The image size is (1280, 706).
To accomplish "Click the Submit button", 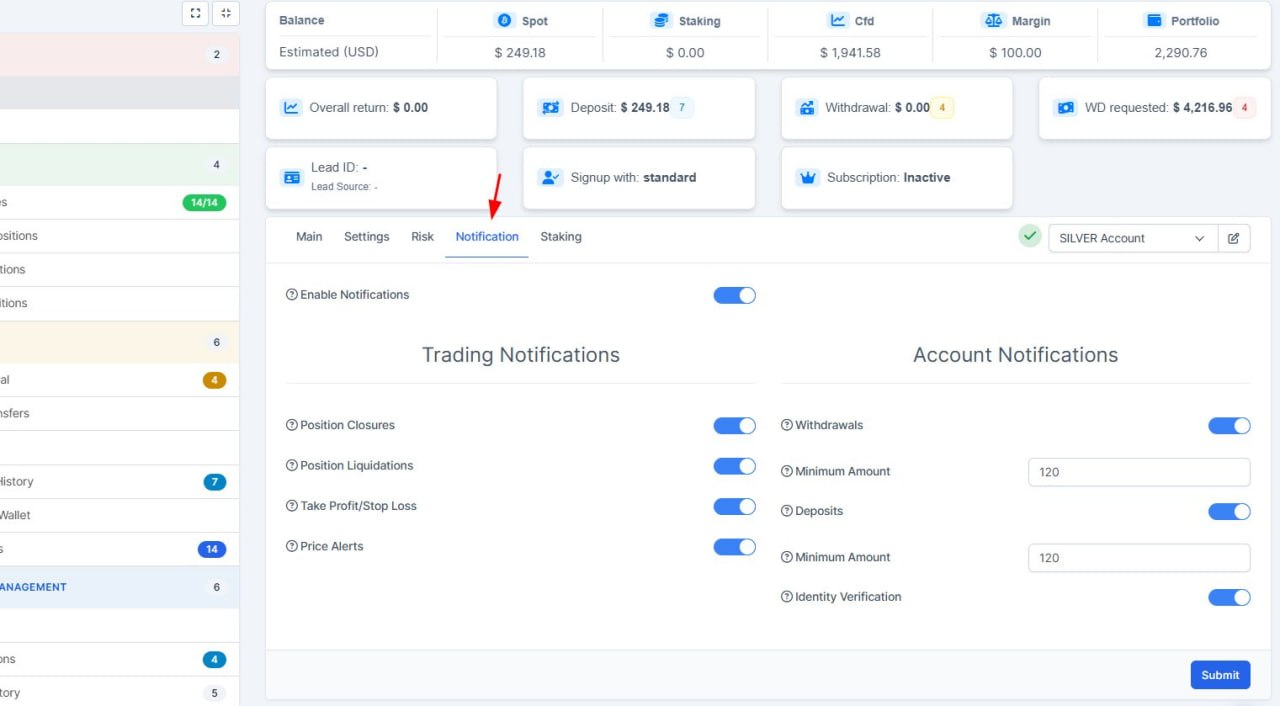I will [x=1220, y=675].
